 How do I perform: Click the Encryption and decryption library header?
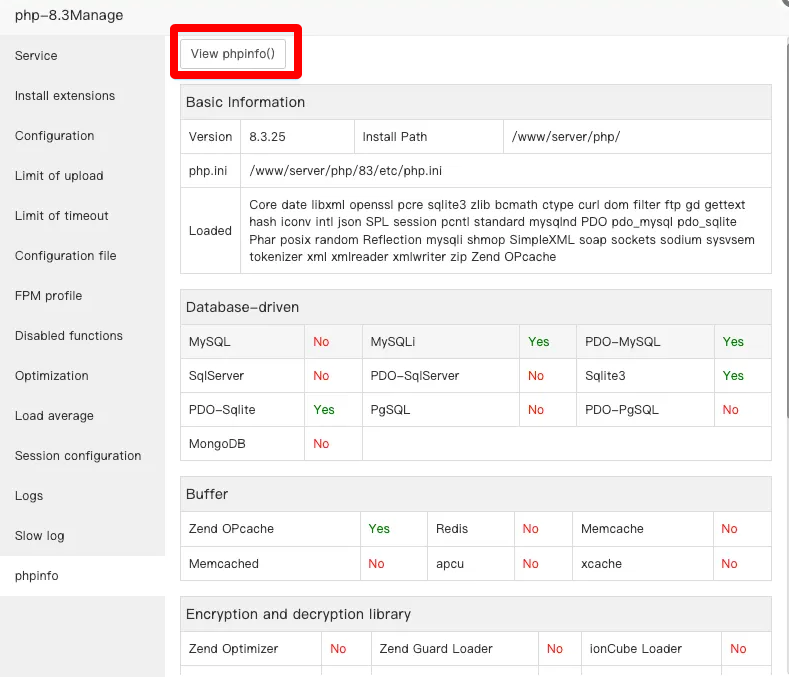(x=476, y=614)
